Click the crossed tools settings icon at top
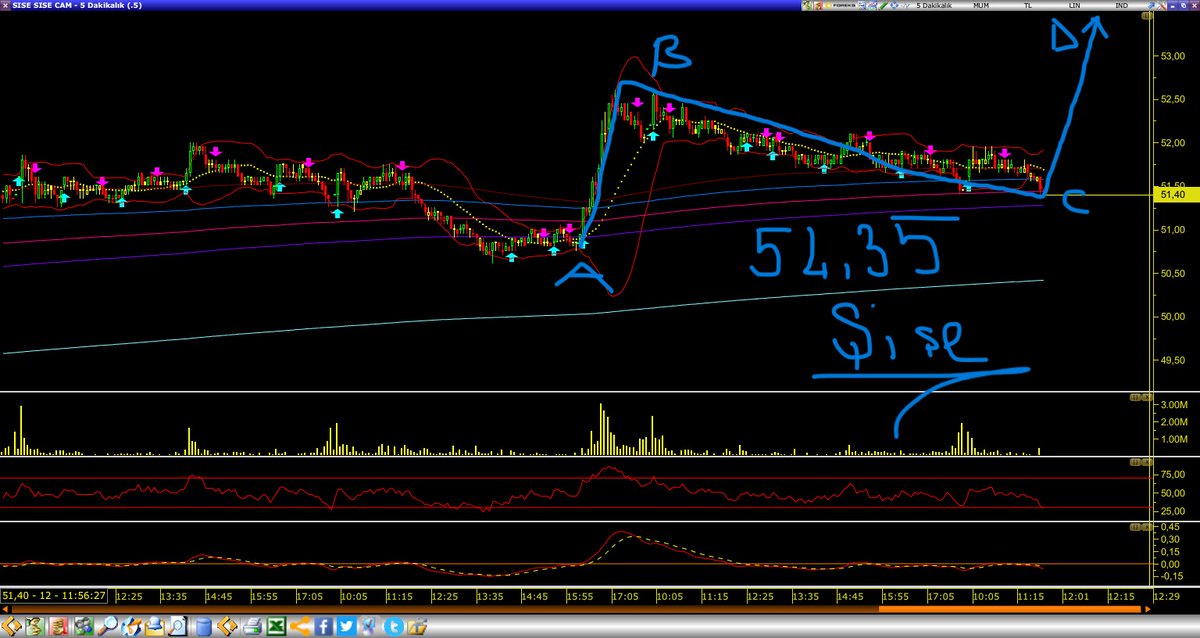The image size is (1200, 638). (x=1163, y=6)
